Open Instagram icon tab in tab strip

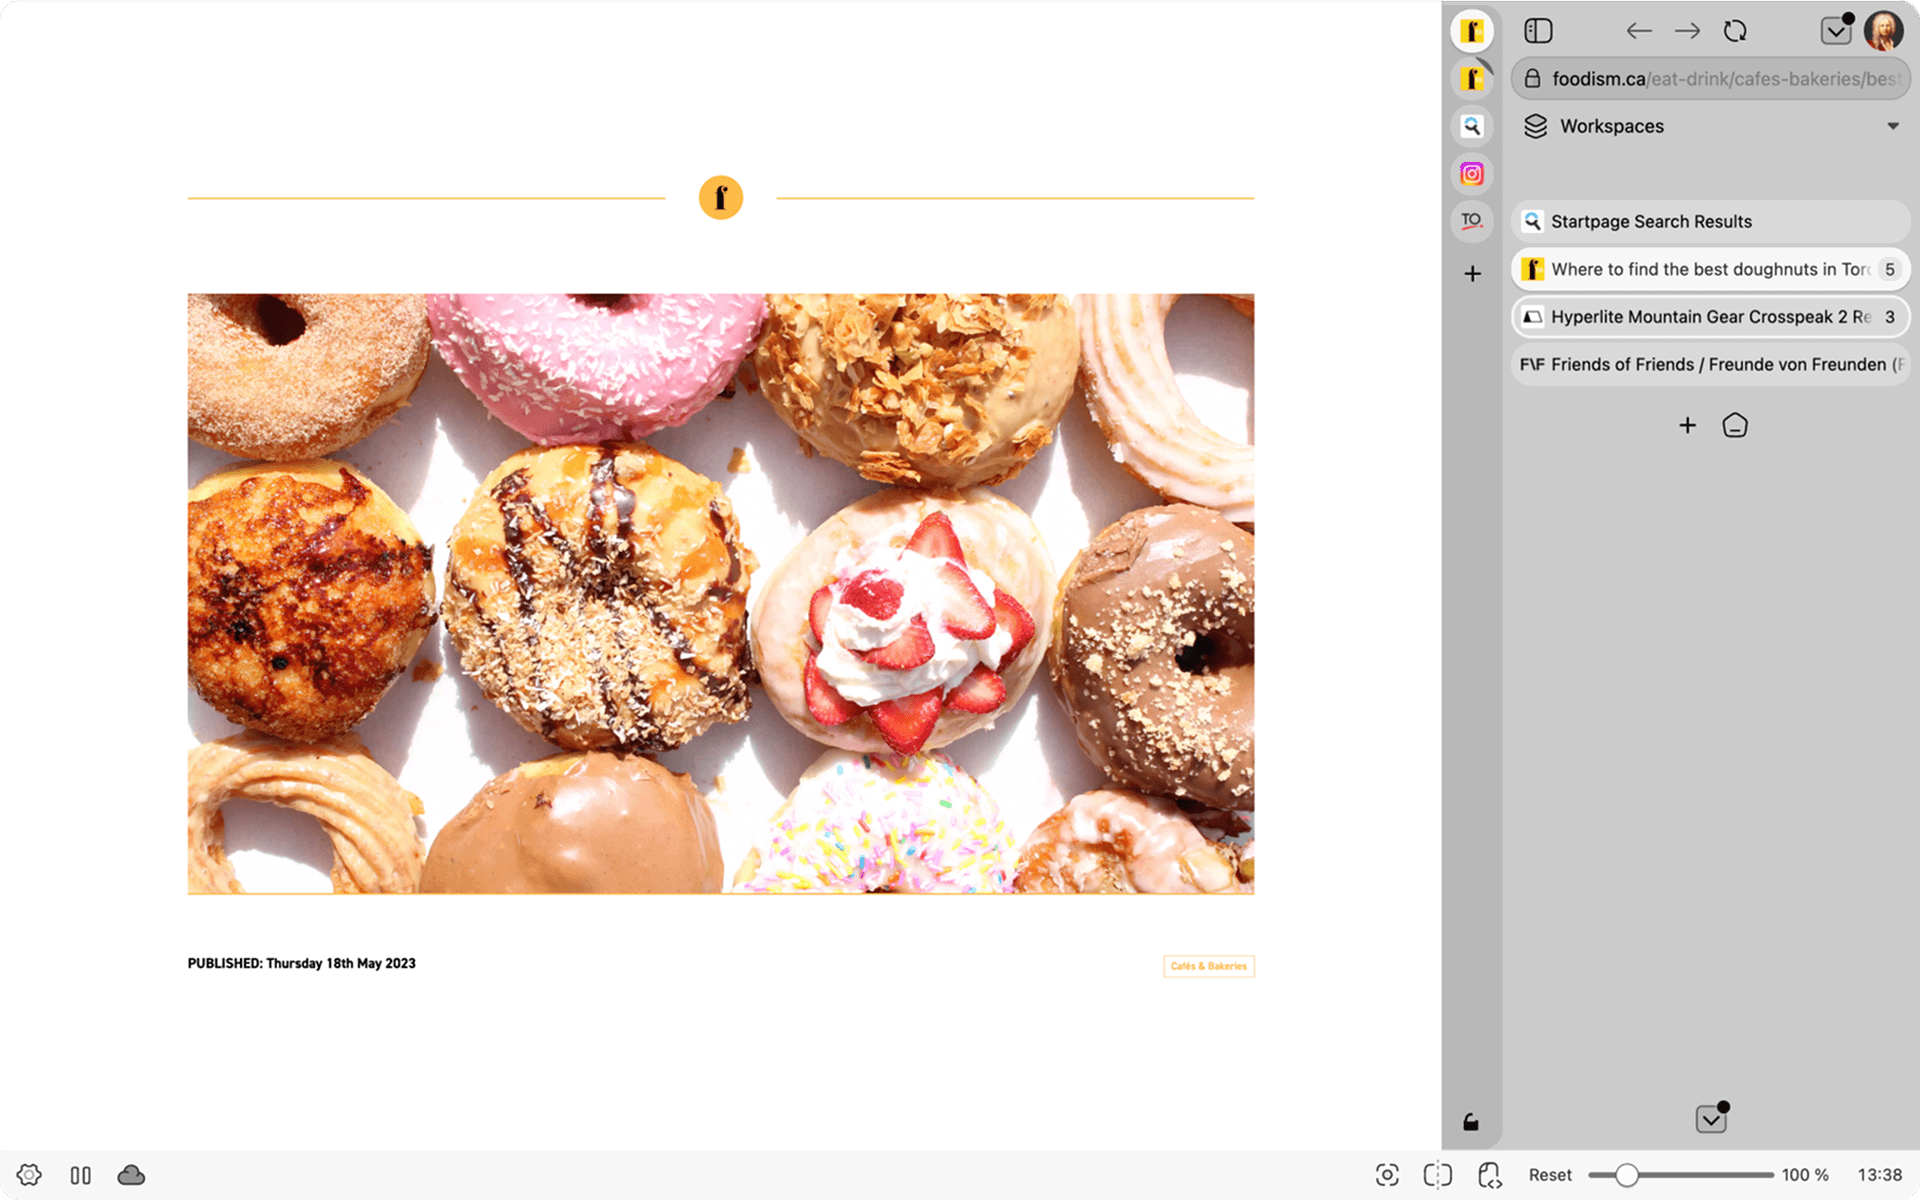pos(1471,174)
